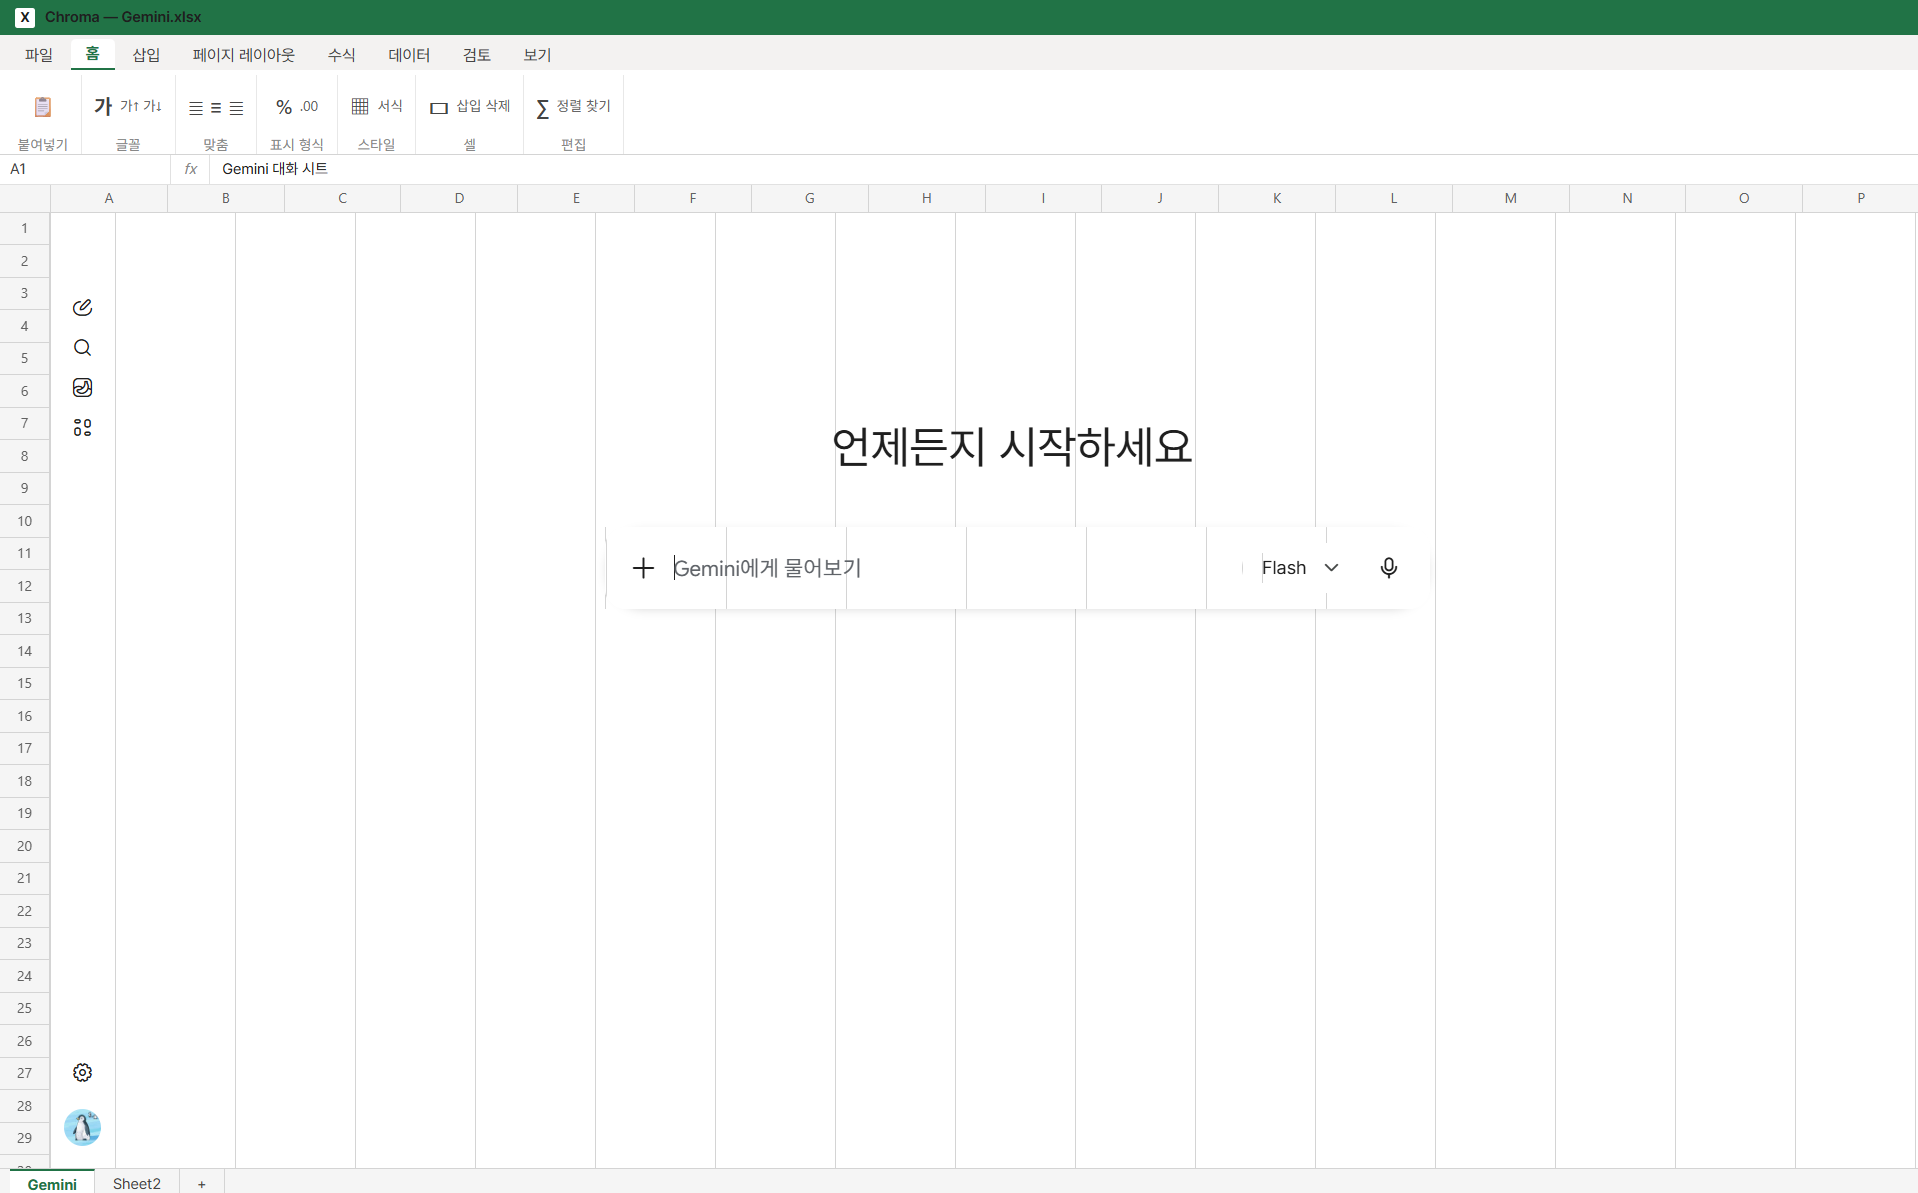Click the sum sigma 정렬 찾기 button

coord(573,107)
